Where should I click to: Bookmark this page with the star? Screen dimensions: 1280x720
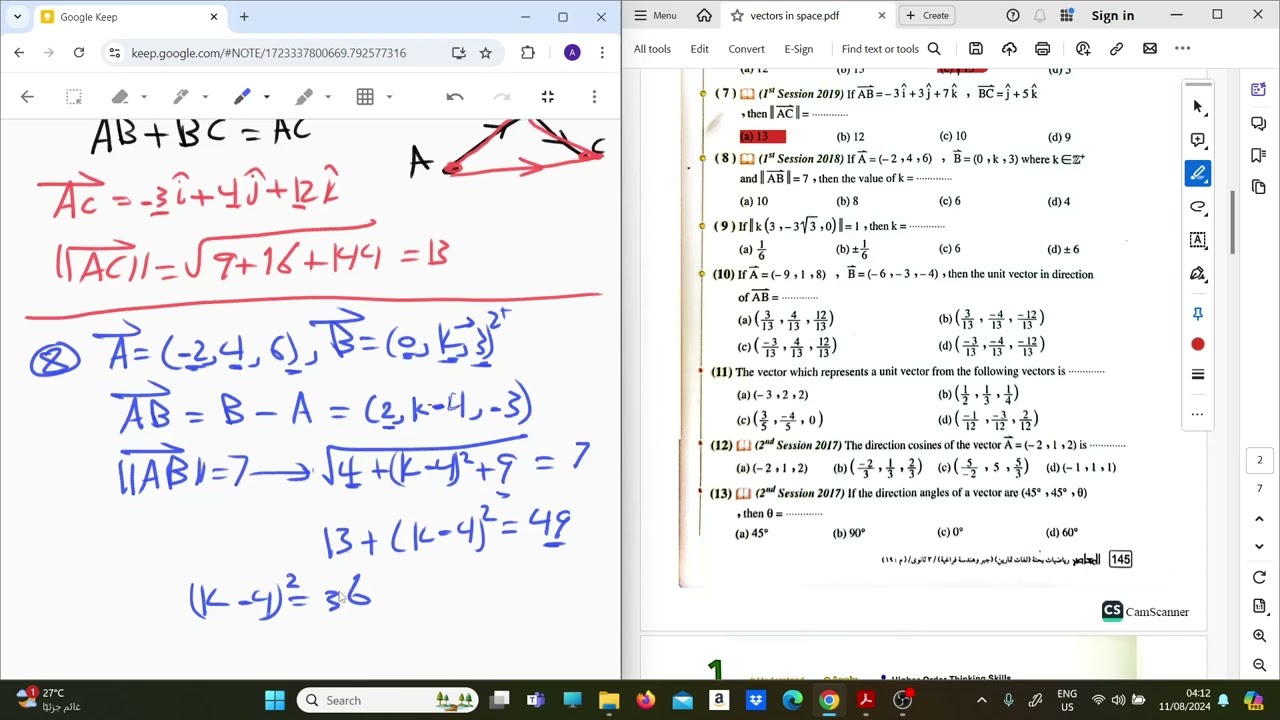485,53
